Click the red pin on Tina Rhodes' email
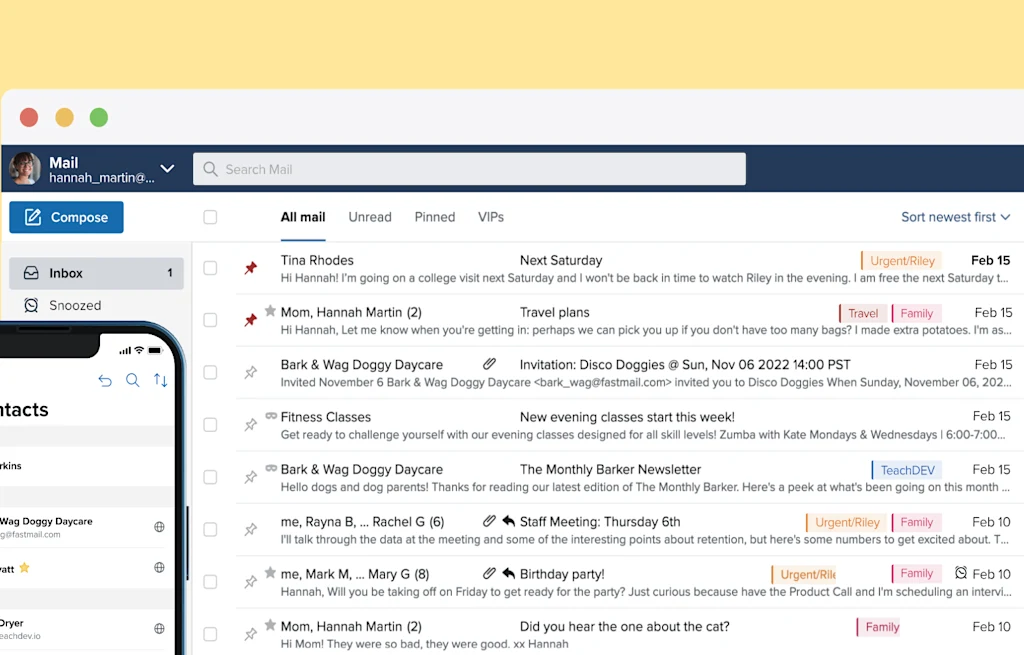This screenshot has height=655, width=1024. click(250, 267)
